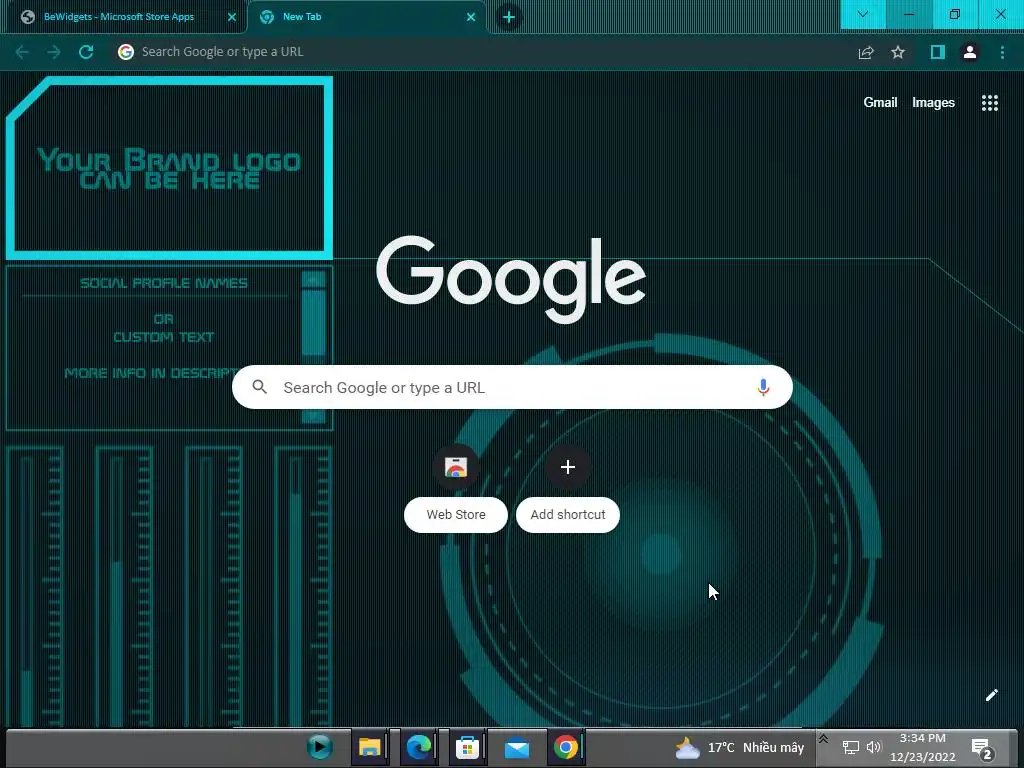Open a new tab with the plus button
1024x768 pixels.
[509, 17]
